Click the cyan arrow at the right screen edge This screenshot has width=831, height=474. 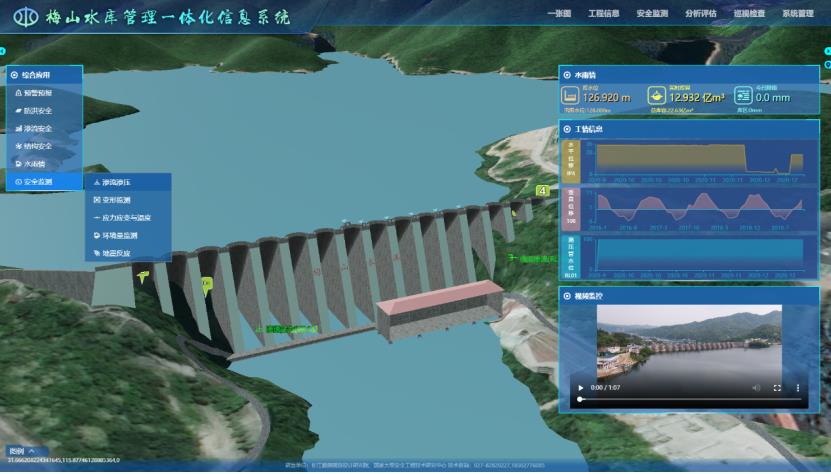click(x=828, y=51)
